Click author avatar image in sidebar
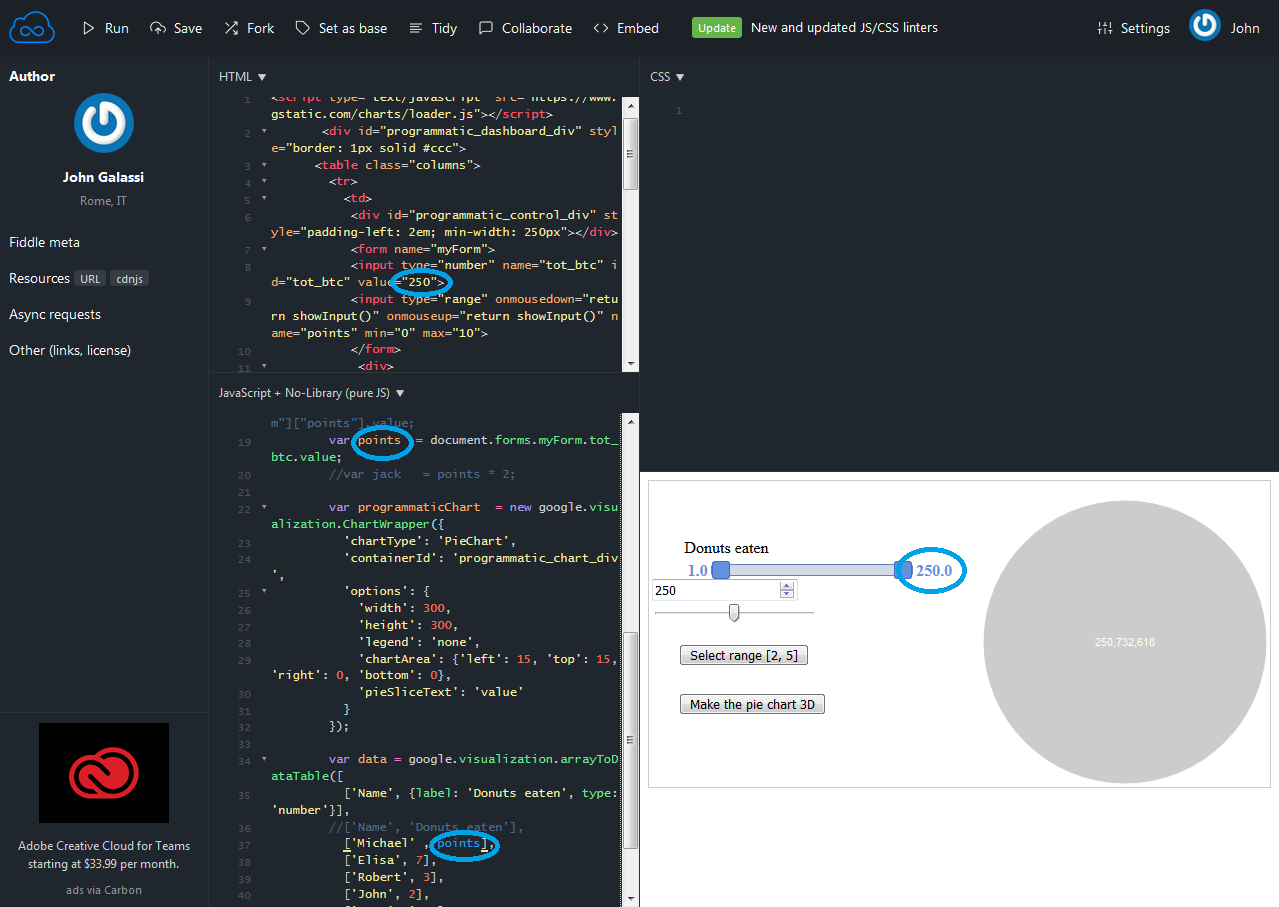Viewport: 1279px width, 907px height. 104,123
